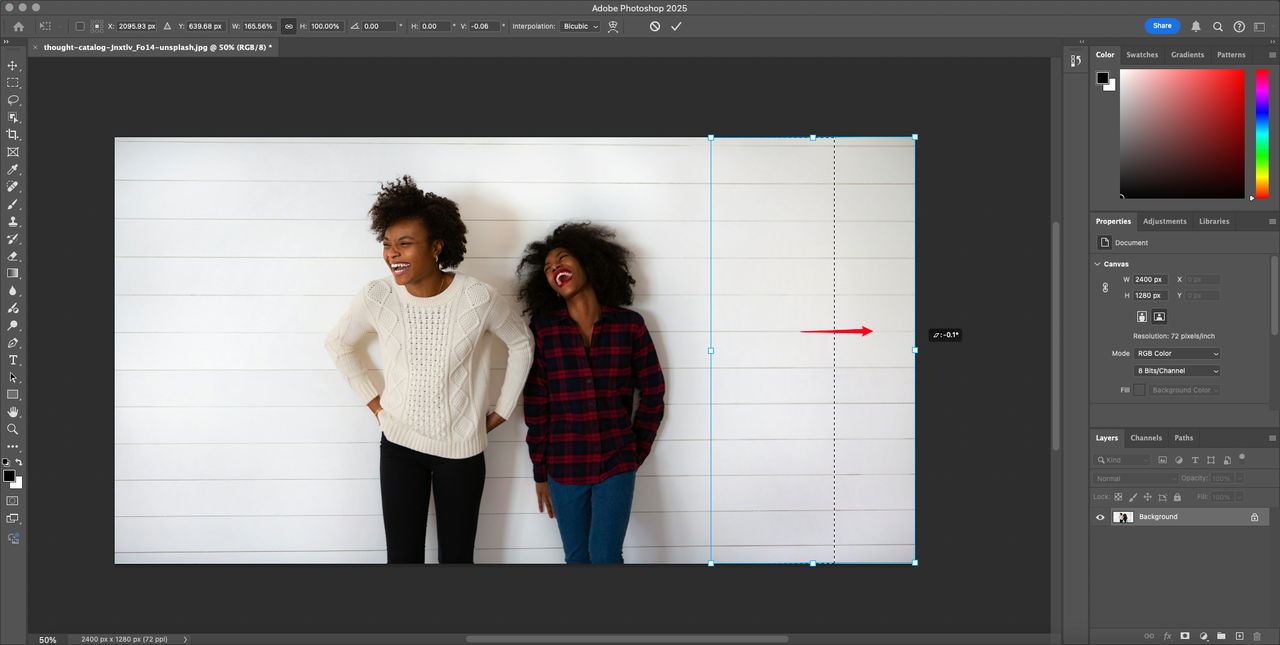Viewport: 1280px width, 645px height.
Task: Click the Delete layer trash icon
Action: point(1257,636)
